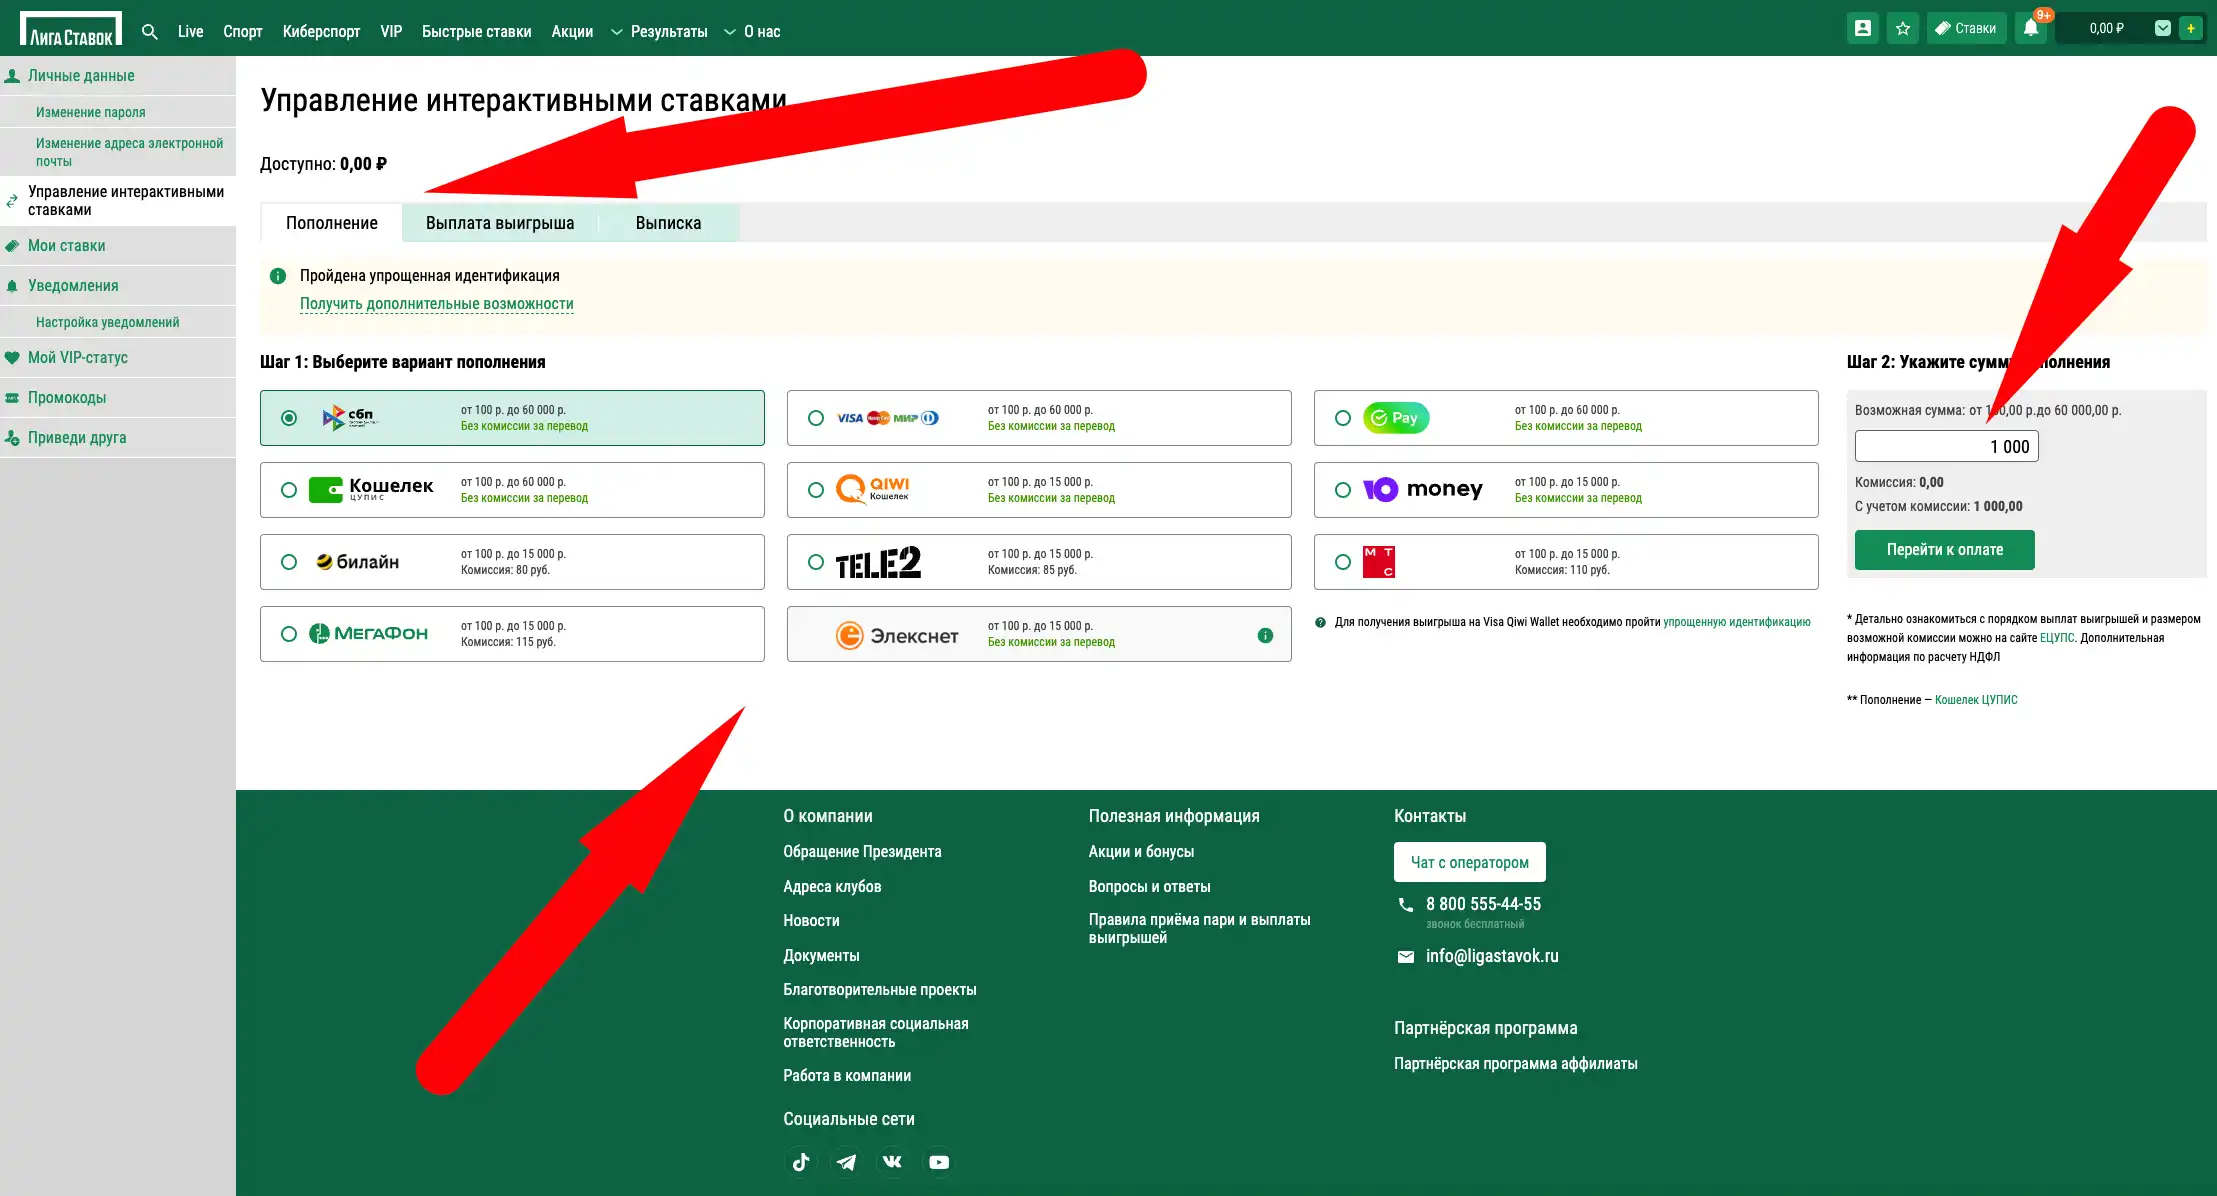Image resolution: width=2217 pixels, height=1196 pixels.
Task: Click info@ligastavok.ru email address
Action: click(x=1492, y=957)
